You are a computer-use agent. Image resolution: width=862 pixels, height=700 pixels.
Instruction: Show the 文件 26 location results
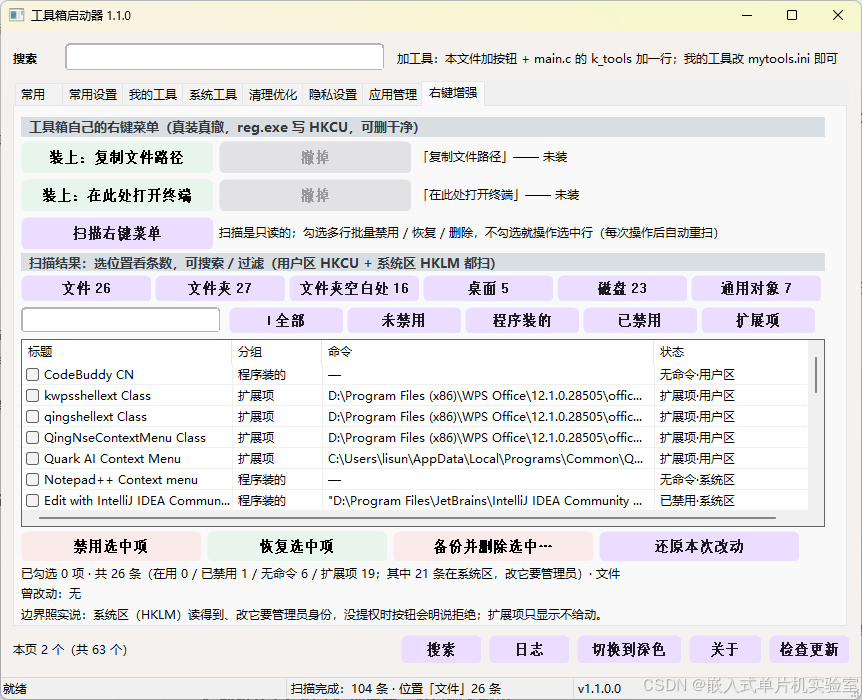click(x=86, y=288)
